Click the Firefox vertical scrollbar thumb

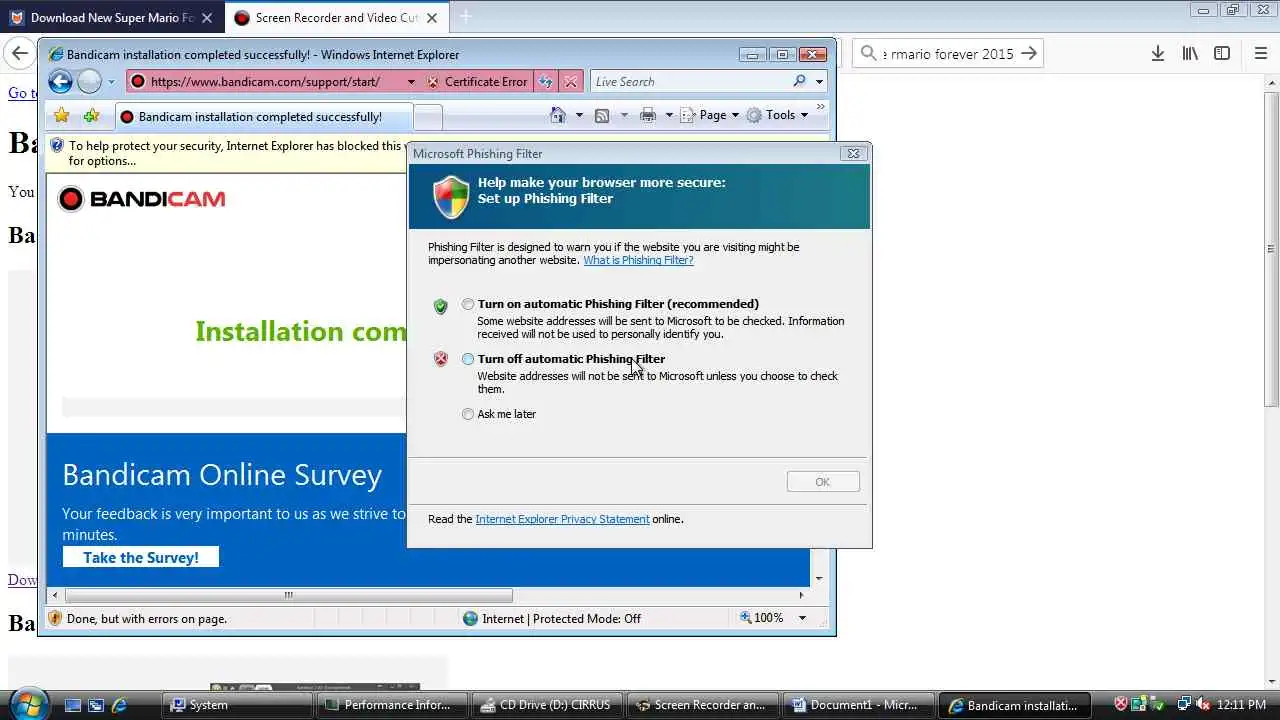[1271, 249]
